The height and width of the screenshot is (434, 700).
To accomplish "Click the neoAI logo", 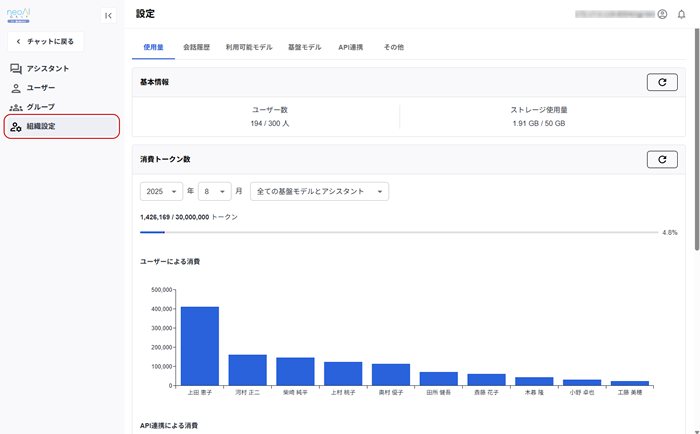I will [20, 13].
